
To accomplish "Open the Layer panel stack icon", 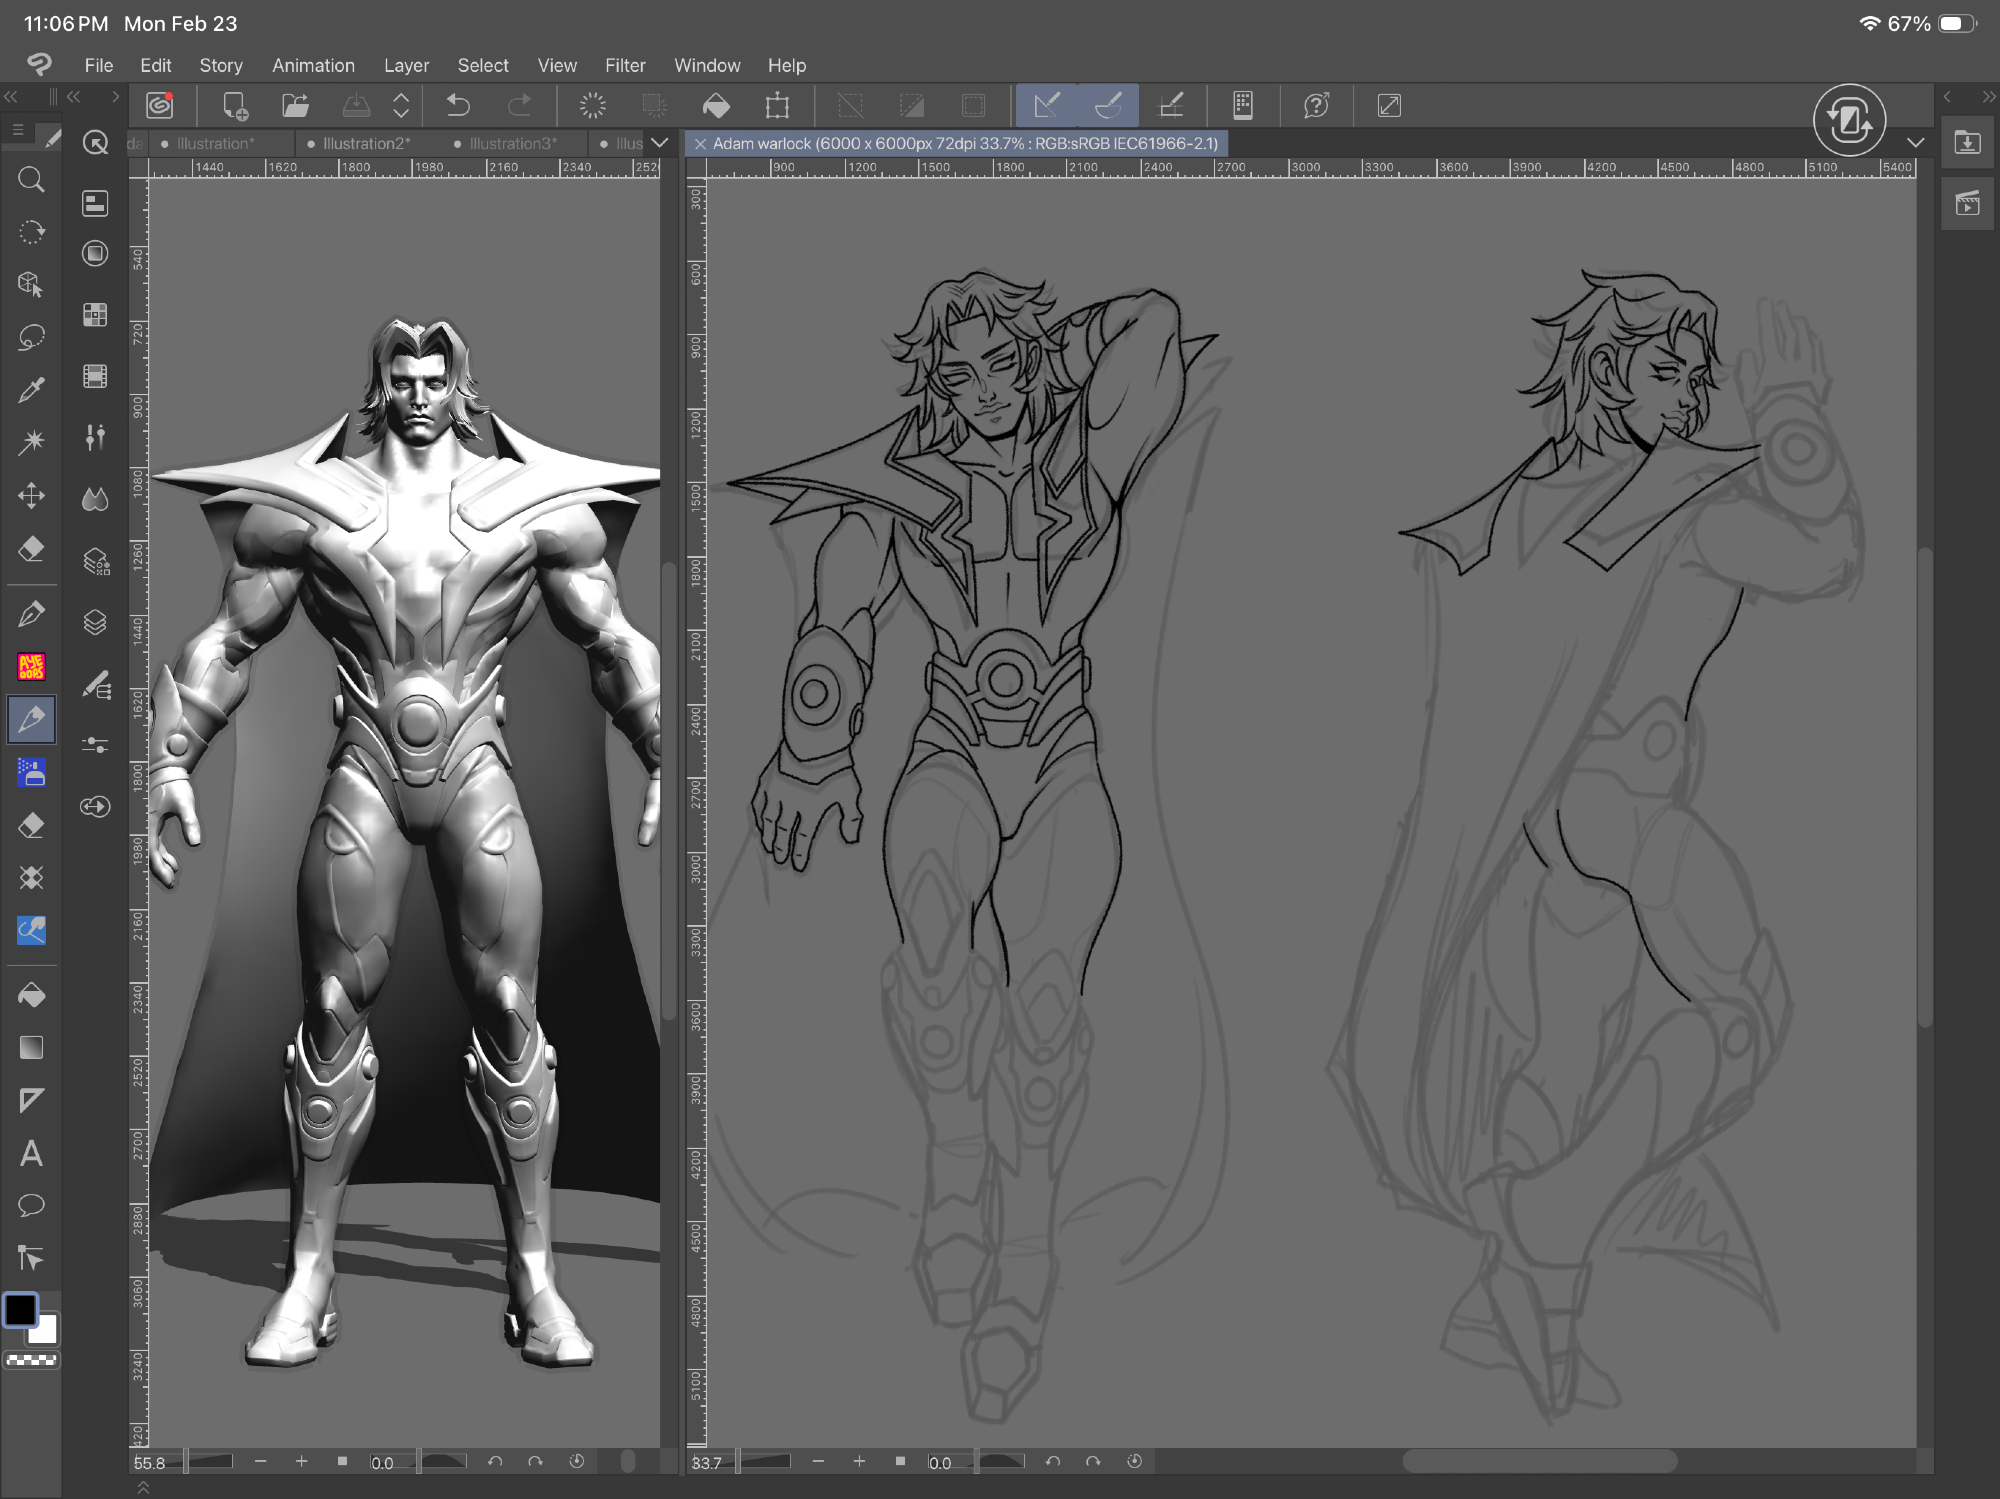I will tap(95, 622).
